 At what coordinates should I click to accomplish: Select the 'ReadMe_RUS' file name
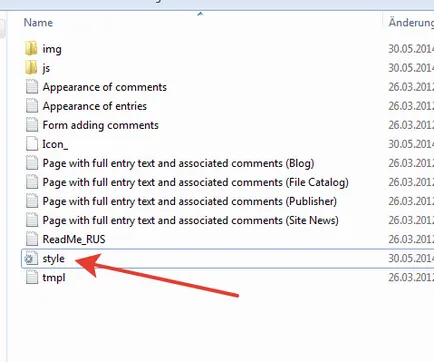pos(74,239)
